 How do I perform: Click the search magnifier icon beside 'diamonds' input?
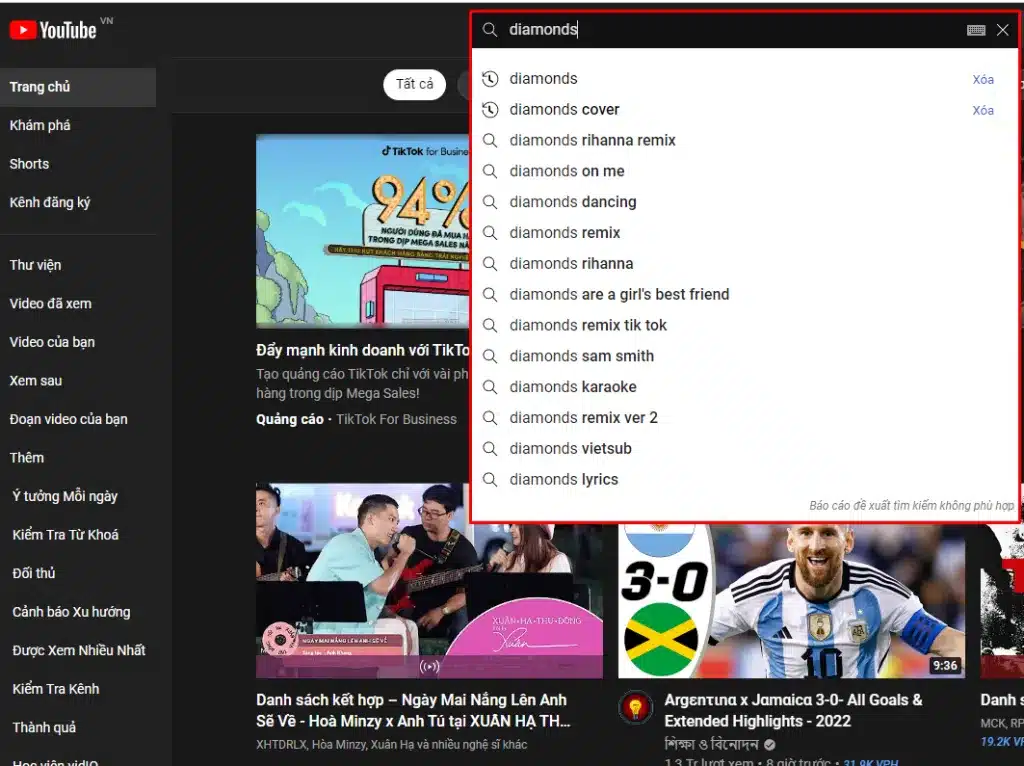490,30
